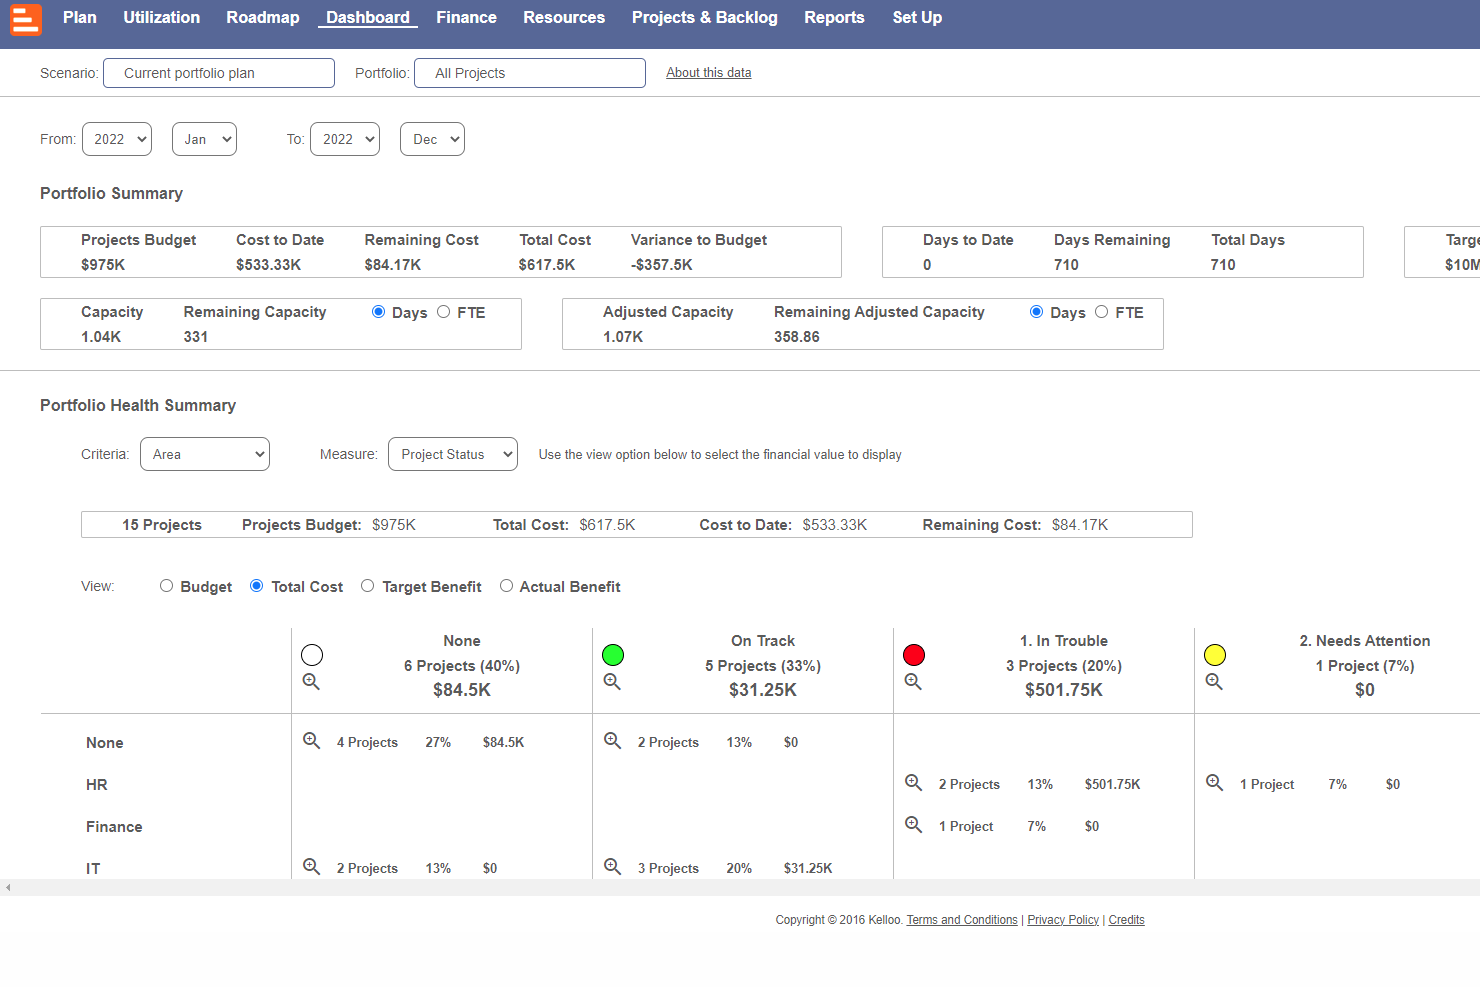Viewport: 1480px width, 987px height.
Task: Open the Finance menu tab
Action: point(466,18)
